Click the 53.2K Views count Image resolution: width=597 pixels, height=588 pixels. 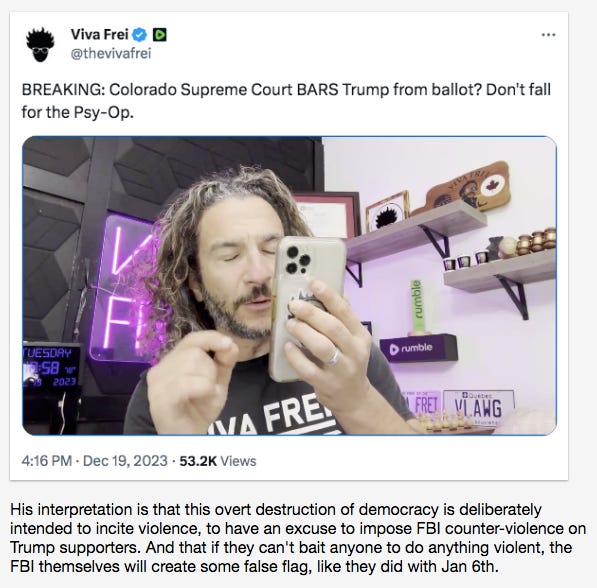point(217,461)
